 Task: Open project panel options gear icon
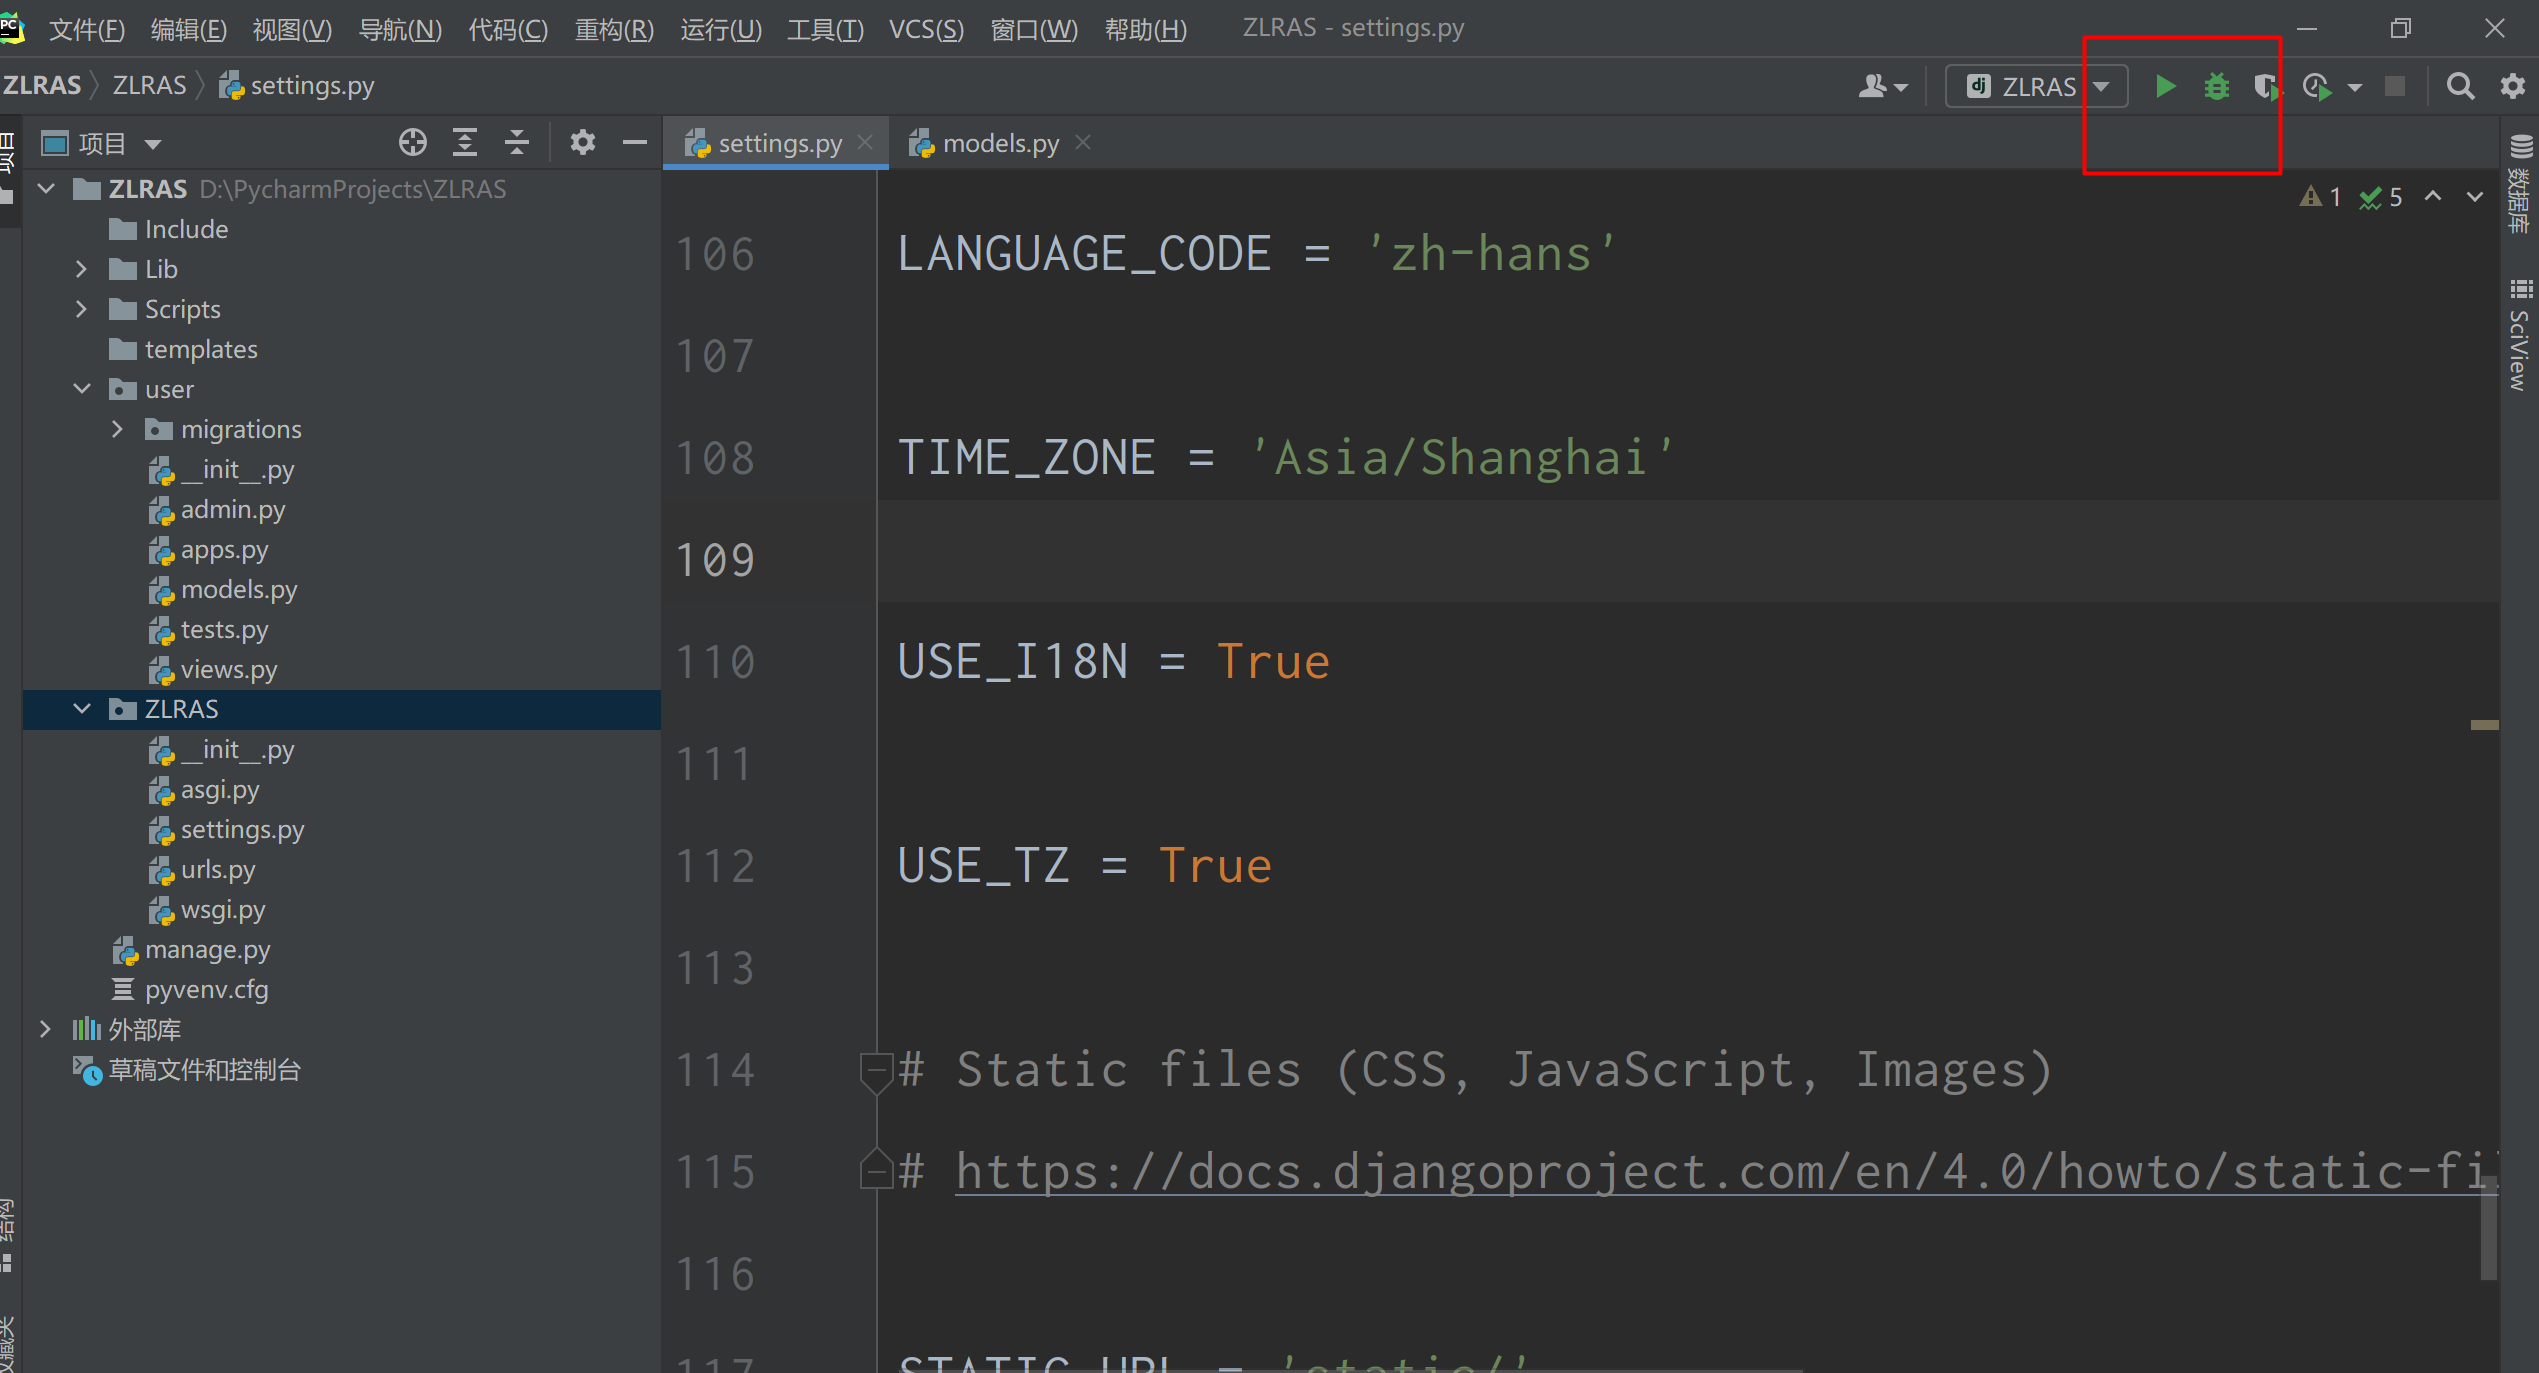(x=582, y=143)
